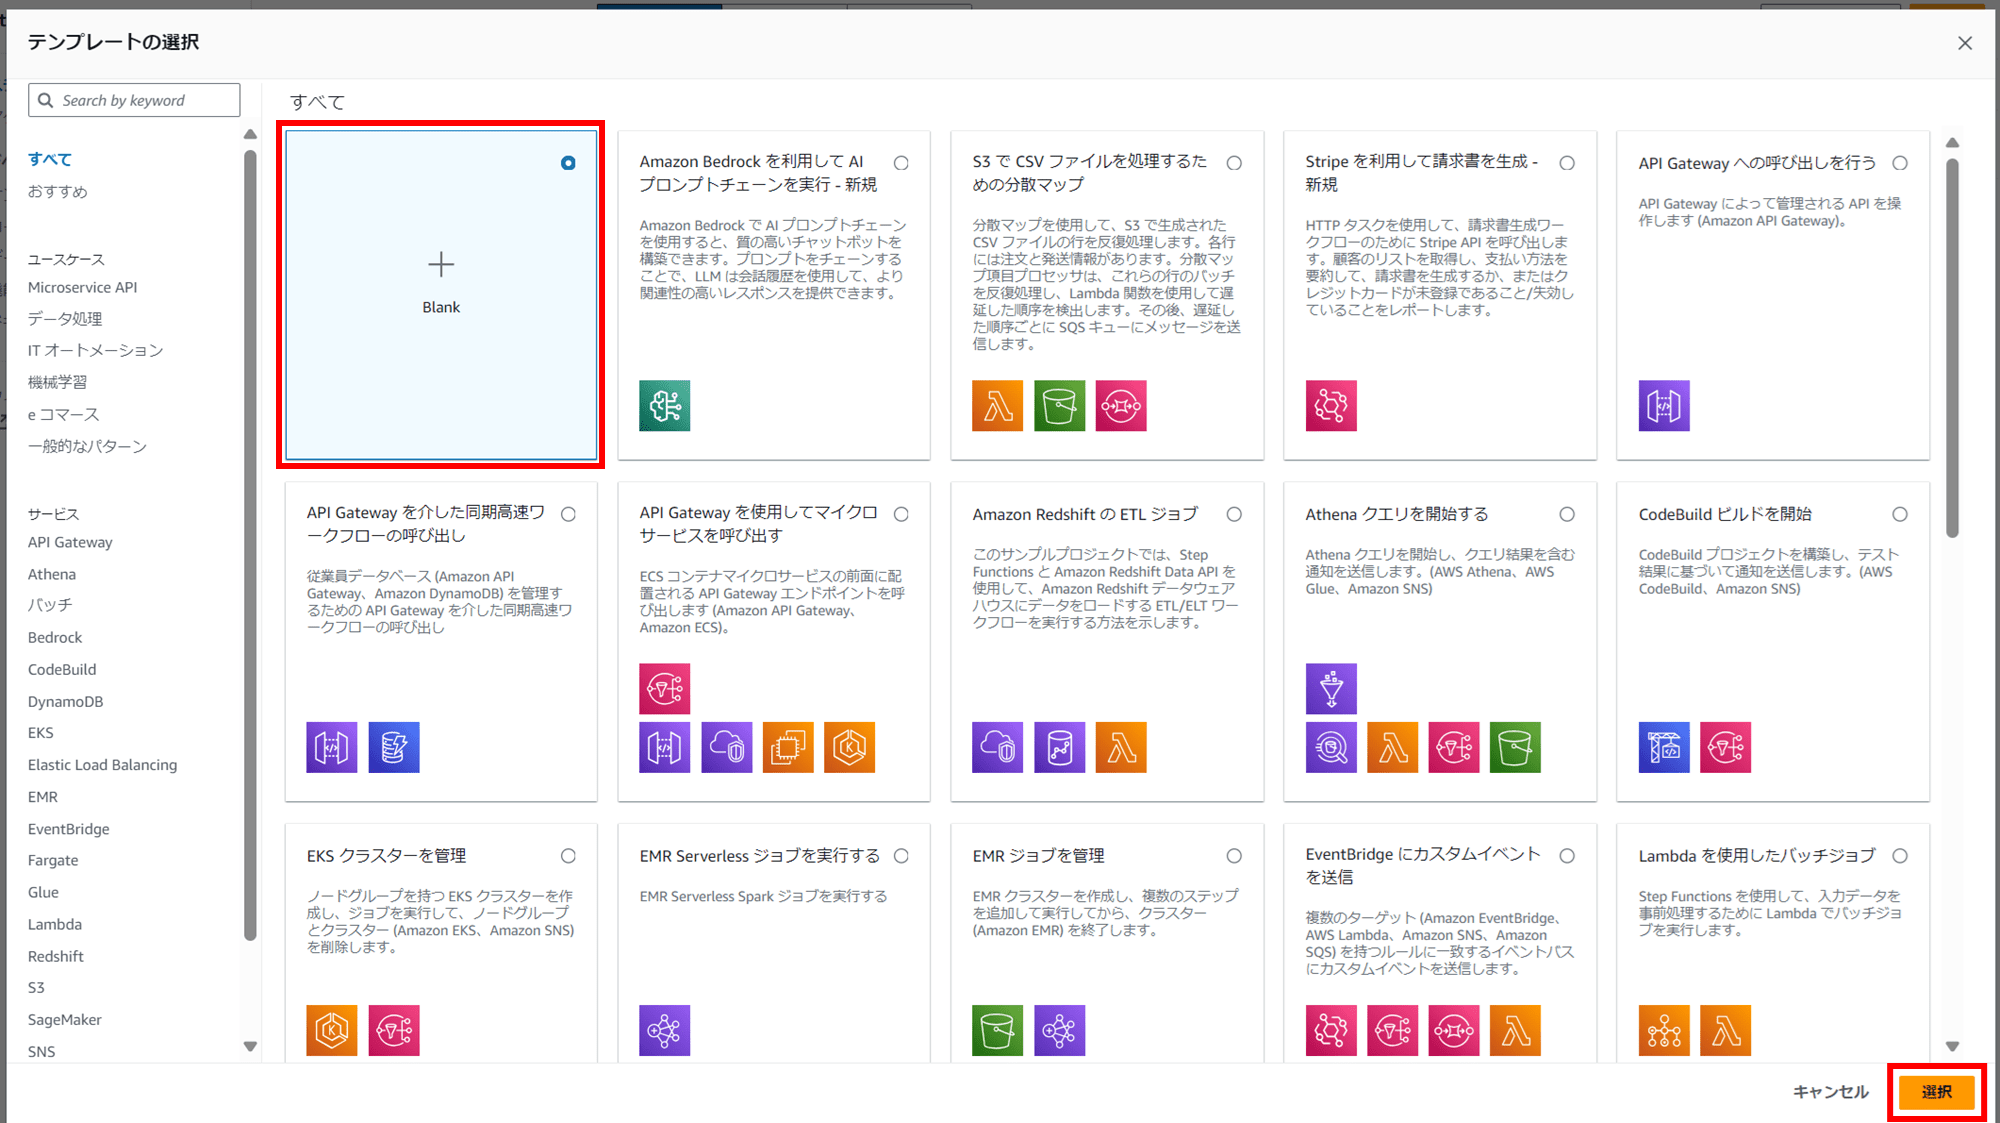Viewport: 2000px width, 1123px height.
Task: Click the pink SNS icon in the CodeBuild card
Action: point(1726,747)
